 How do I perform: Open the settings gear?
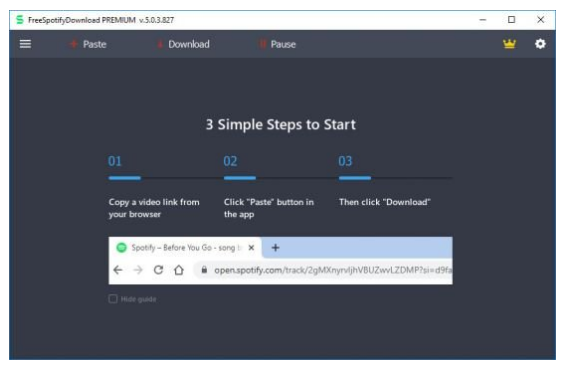[x=540, y=44]
